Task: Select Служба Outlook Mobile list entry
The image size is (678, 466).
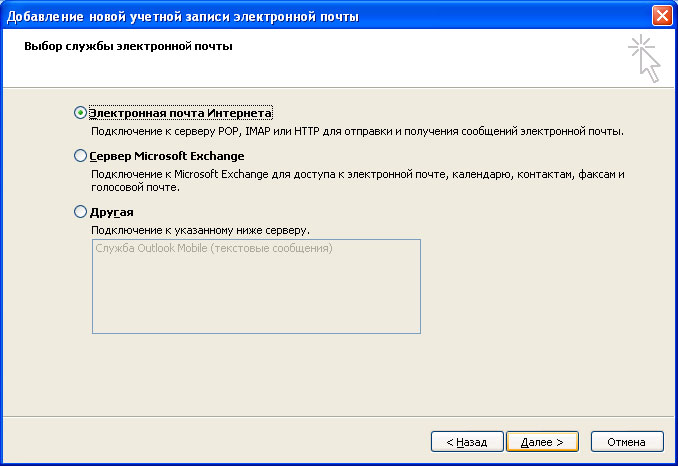Action: point(213,248)
